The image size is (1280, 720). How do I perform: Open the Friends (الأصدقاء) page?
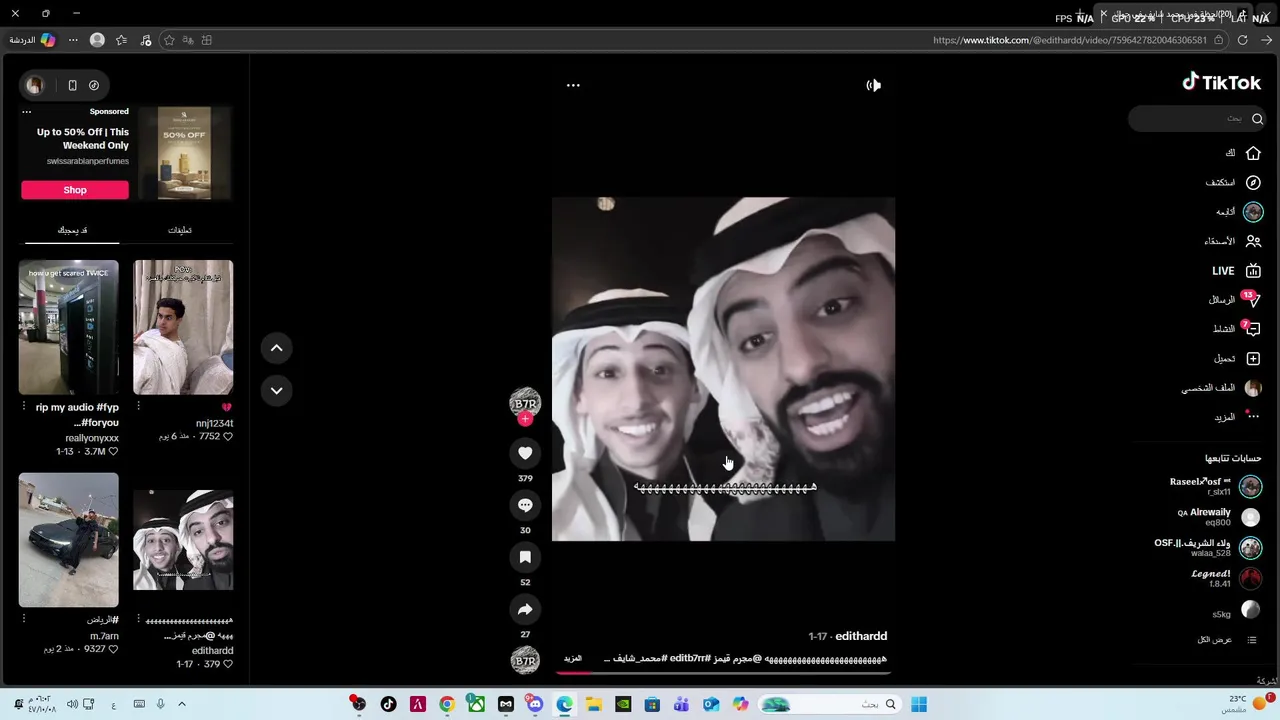point(1232,241)
